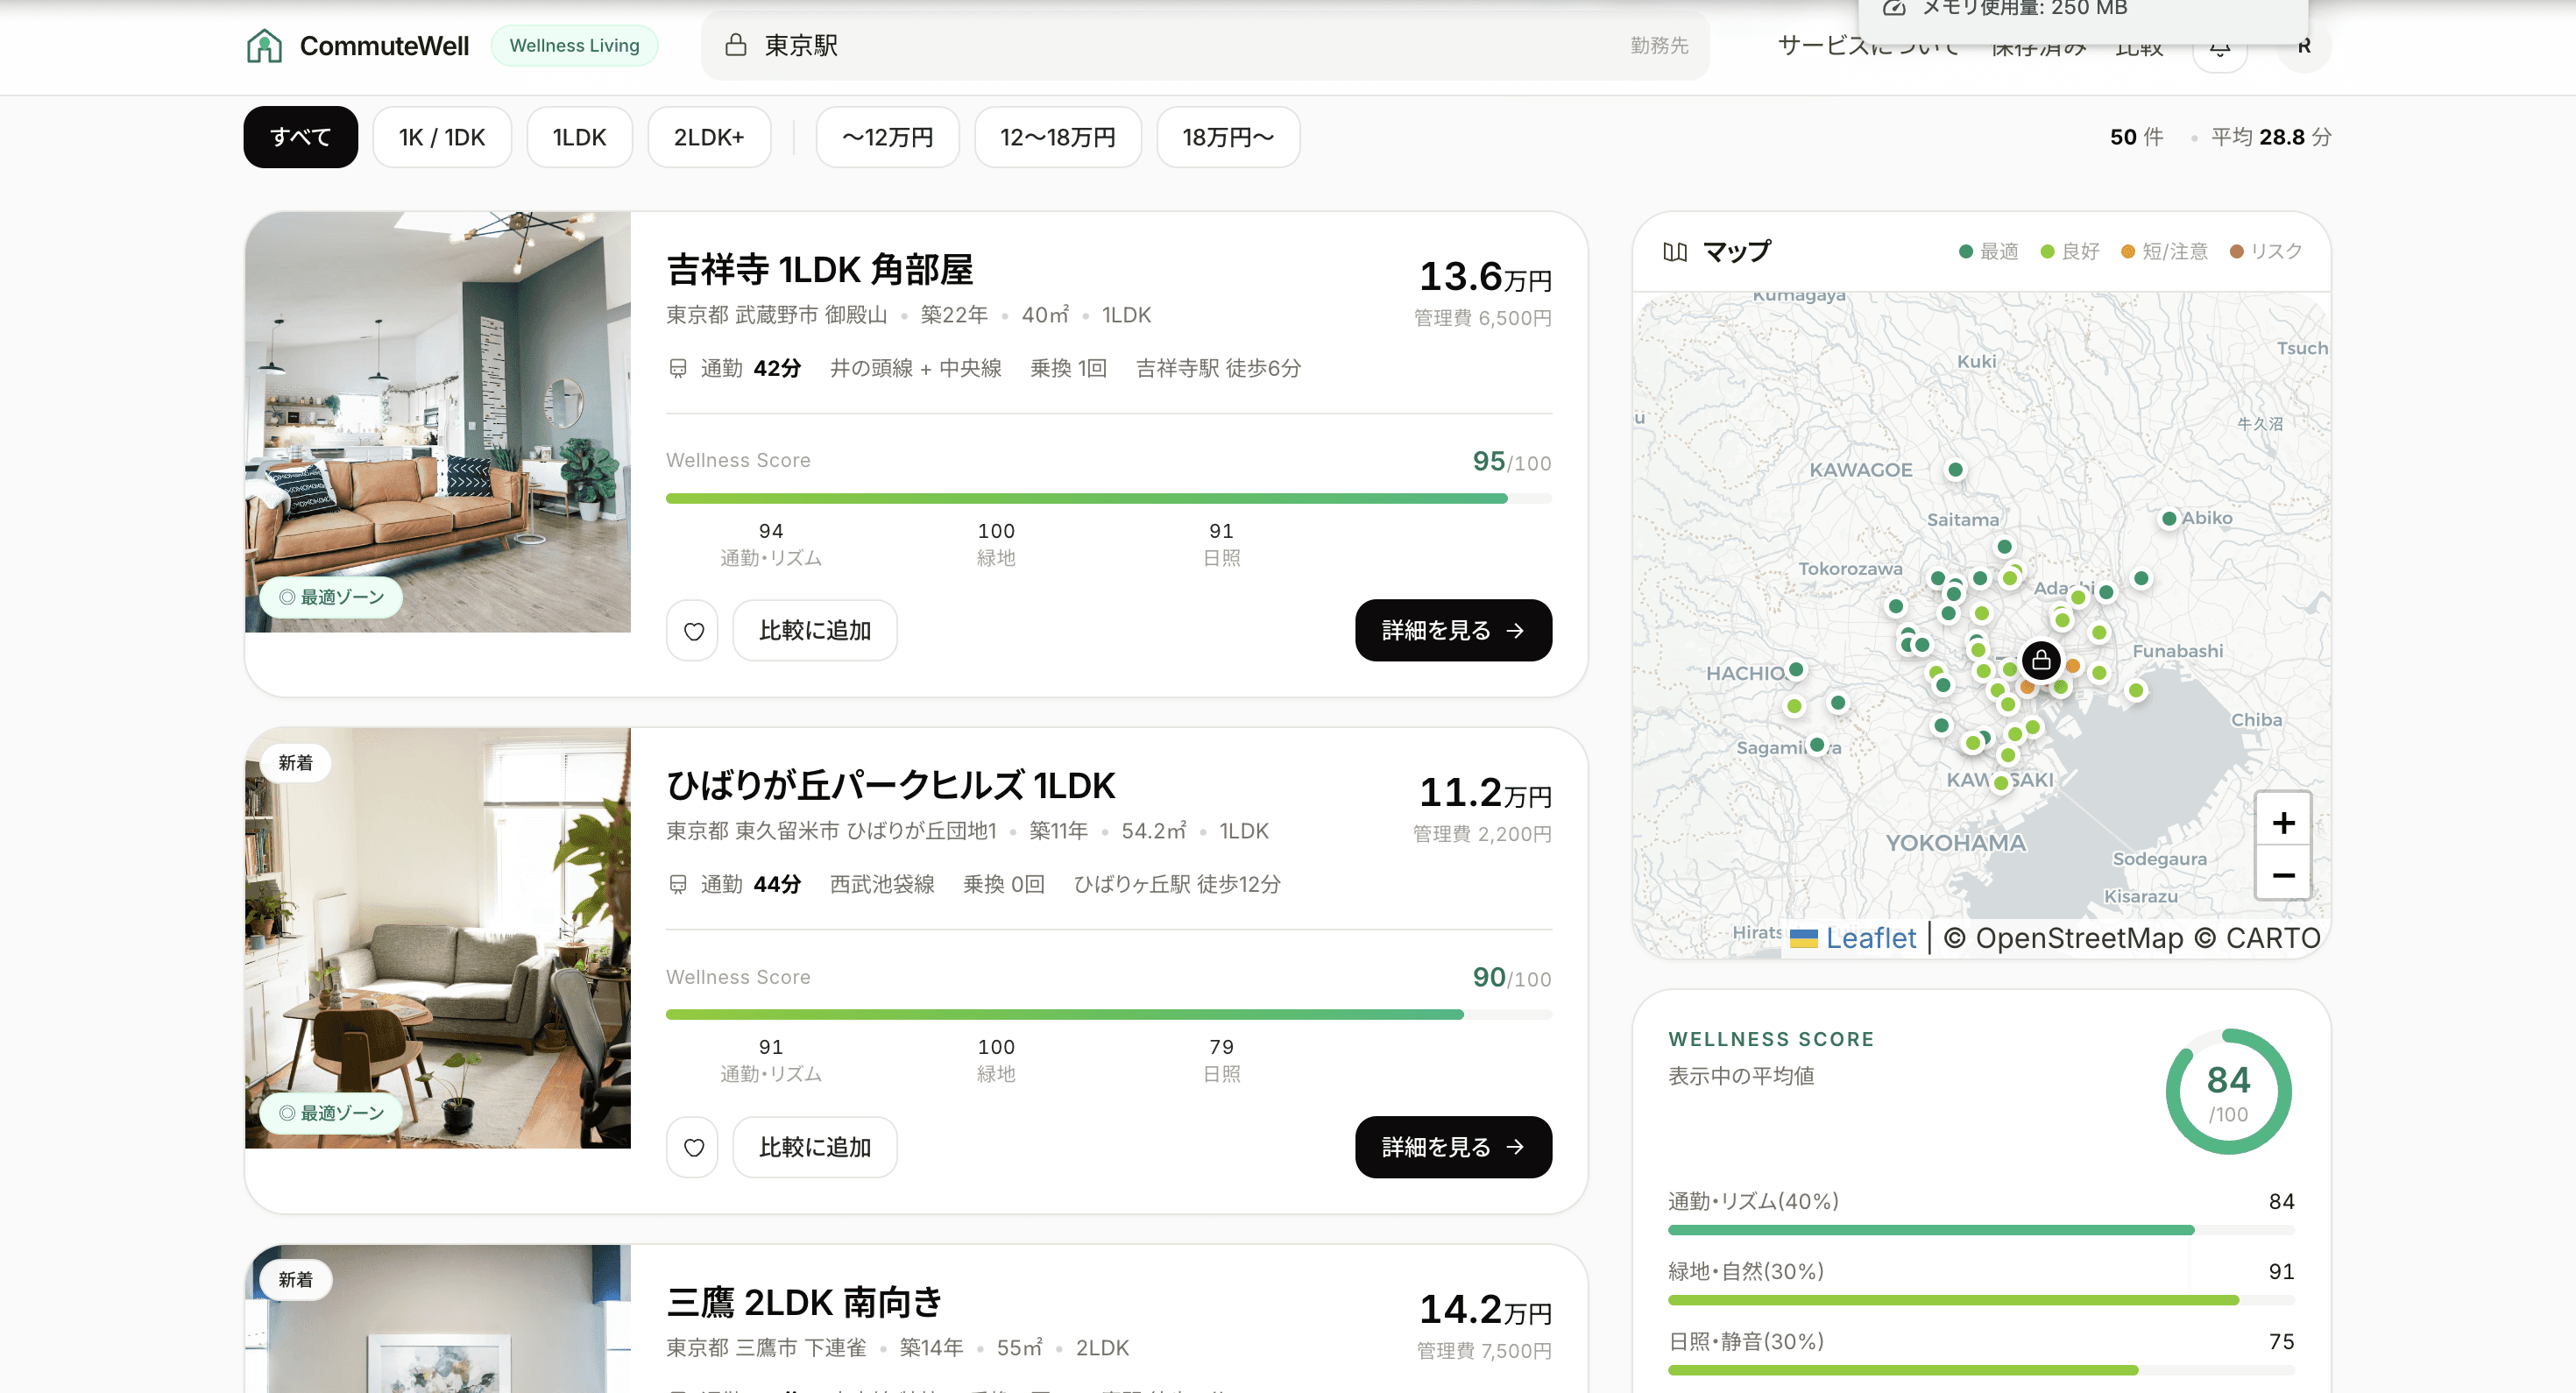Click the lock marker on the map
This screenshot has height=1393, width=2576.
coord(2041,660)
